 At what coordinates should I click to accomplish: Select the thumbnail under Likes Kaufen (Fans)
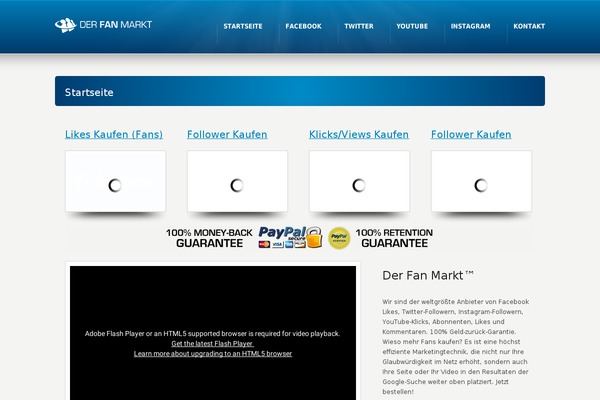[116, 181]
